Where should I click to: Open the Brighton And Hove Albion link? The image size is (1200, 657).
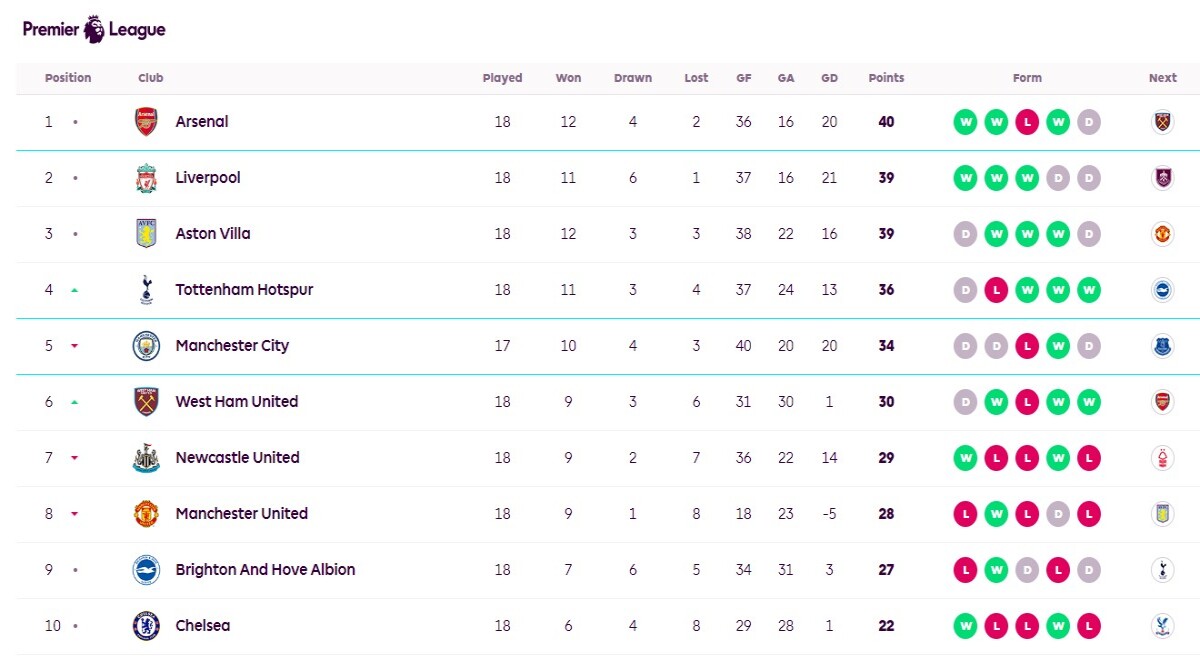(x=265, y=570)
